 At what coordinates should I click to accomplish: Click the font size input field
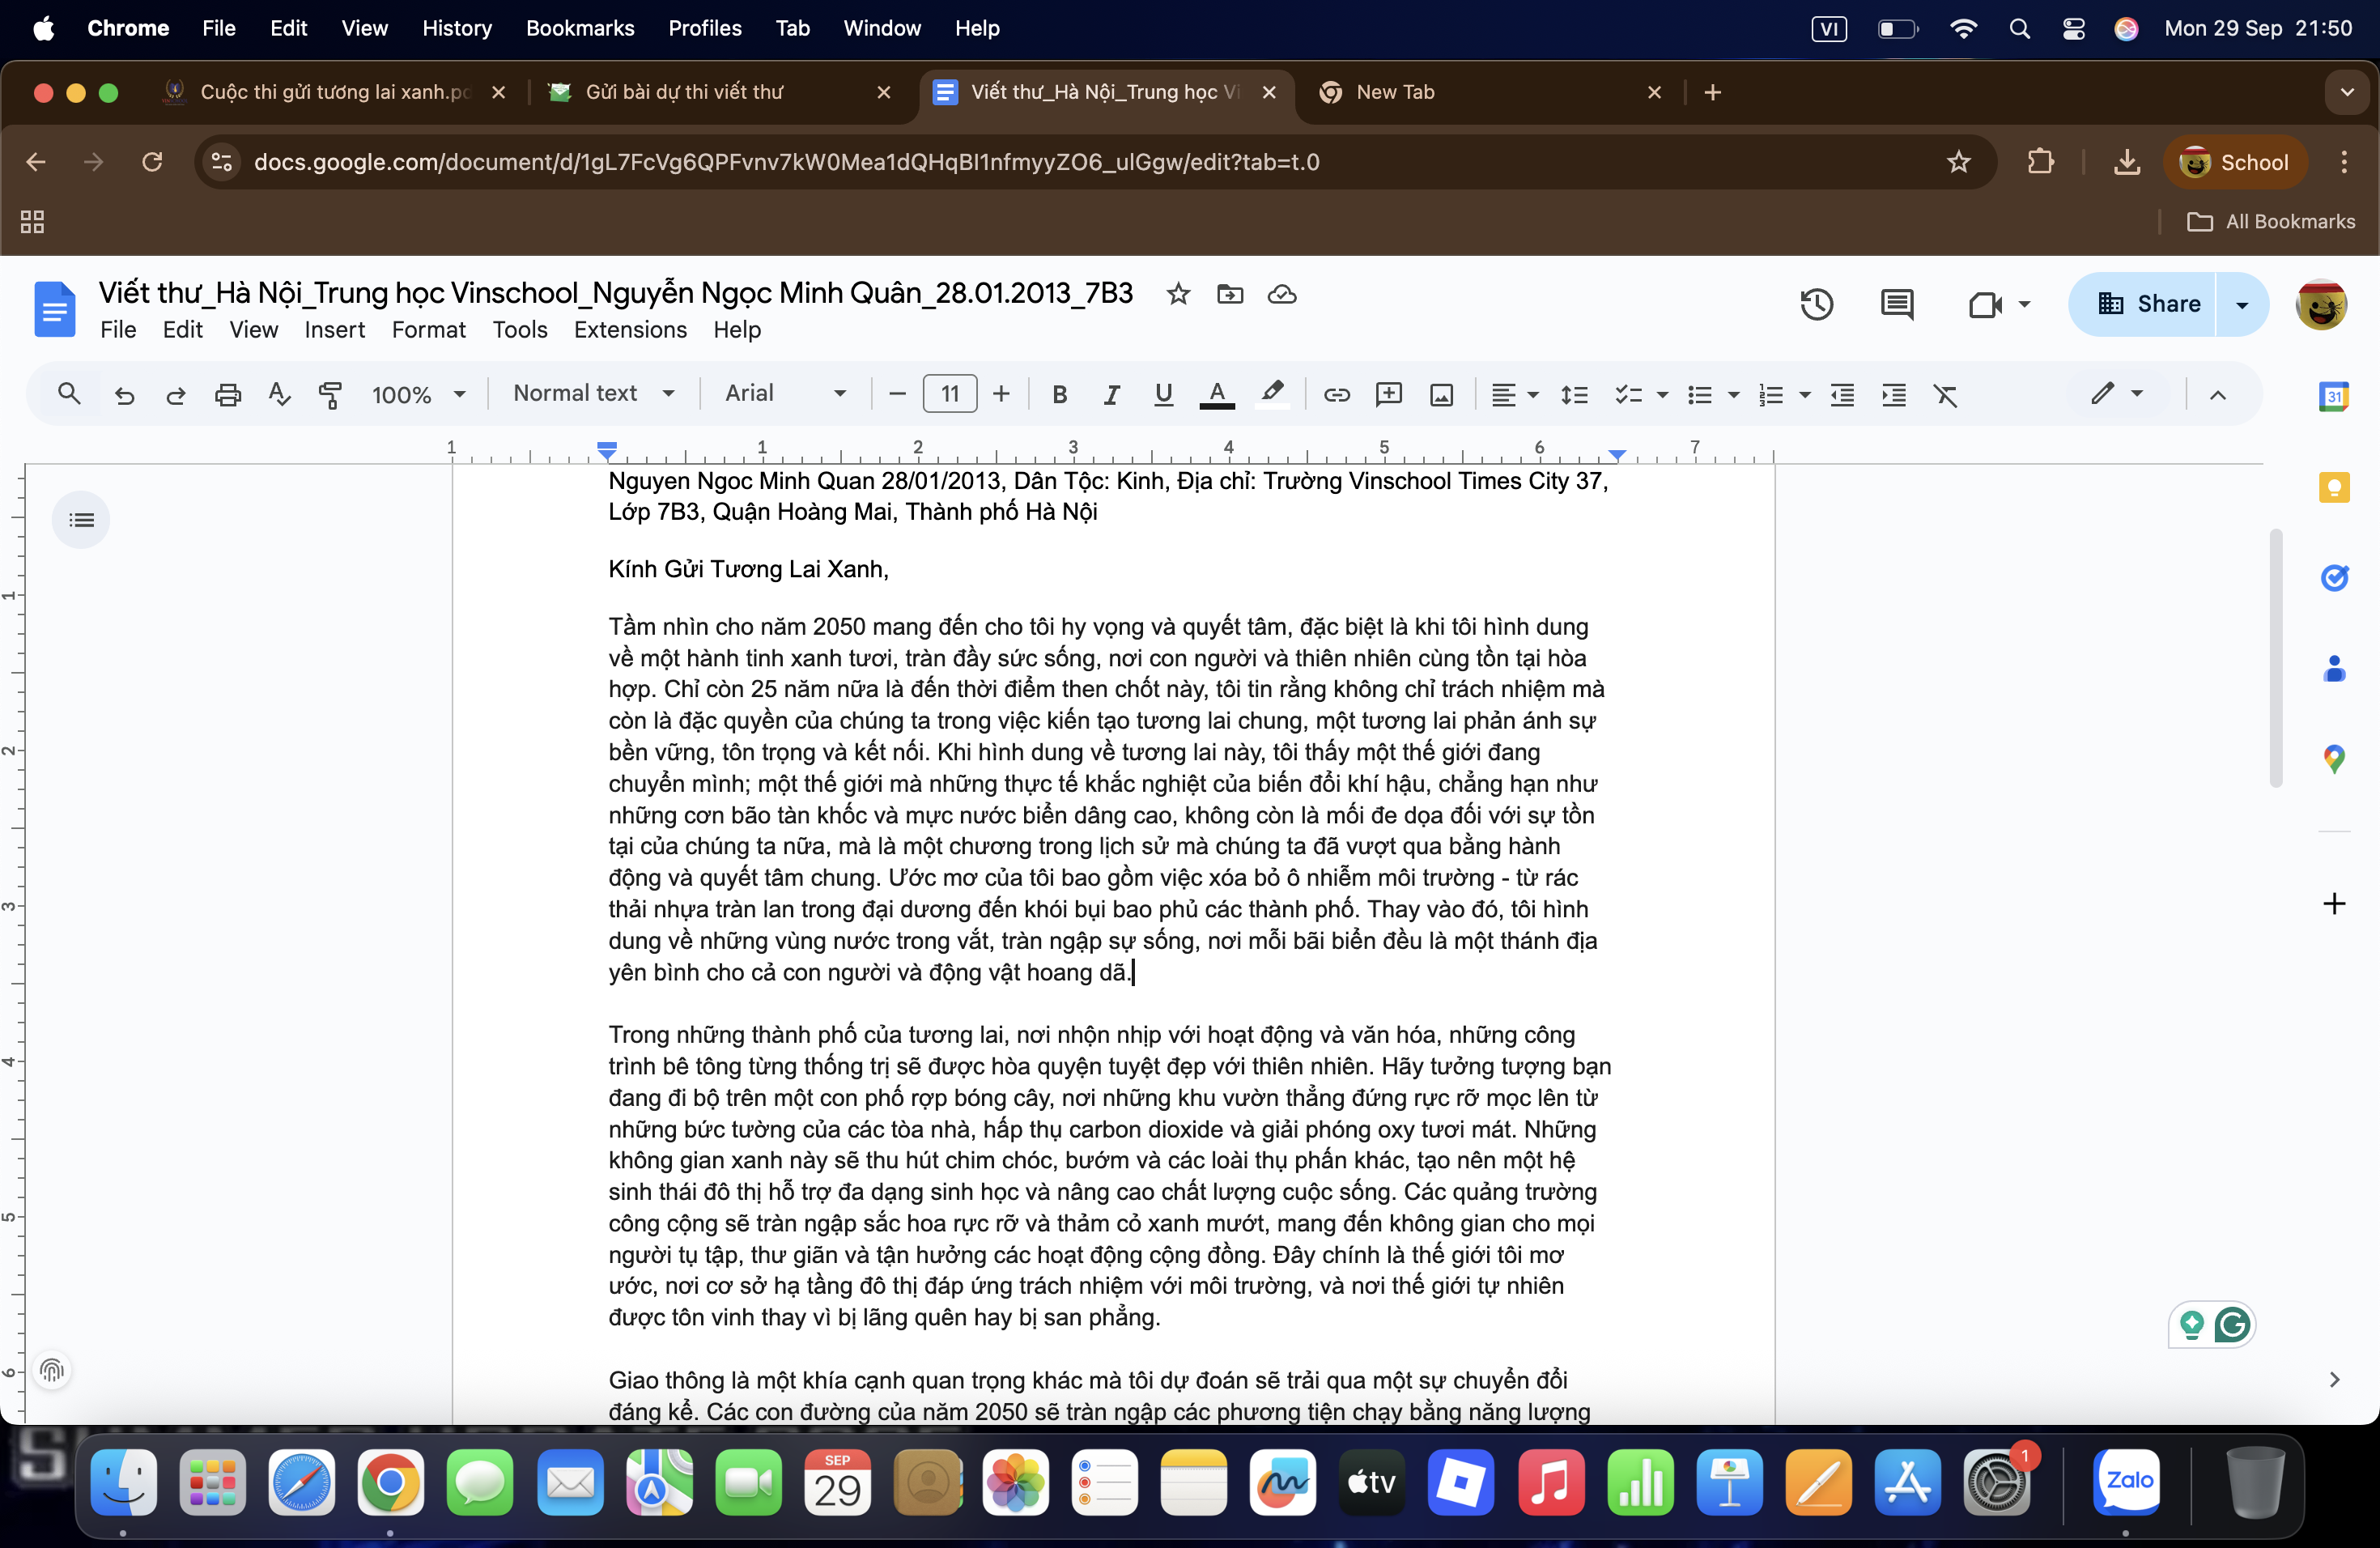click(949, 394)
